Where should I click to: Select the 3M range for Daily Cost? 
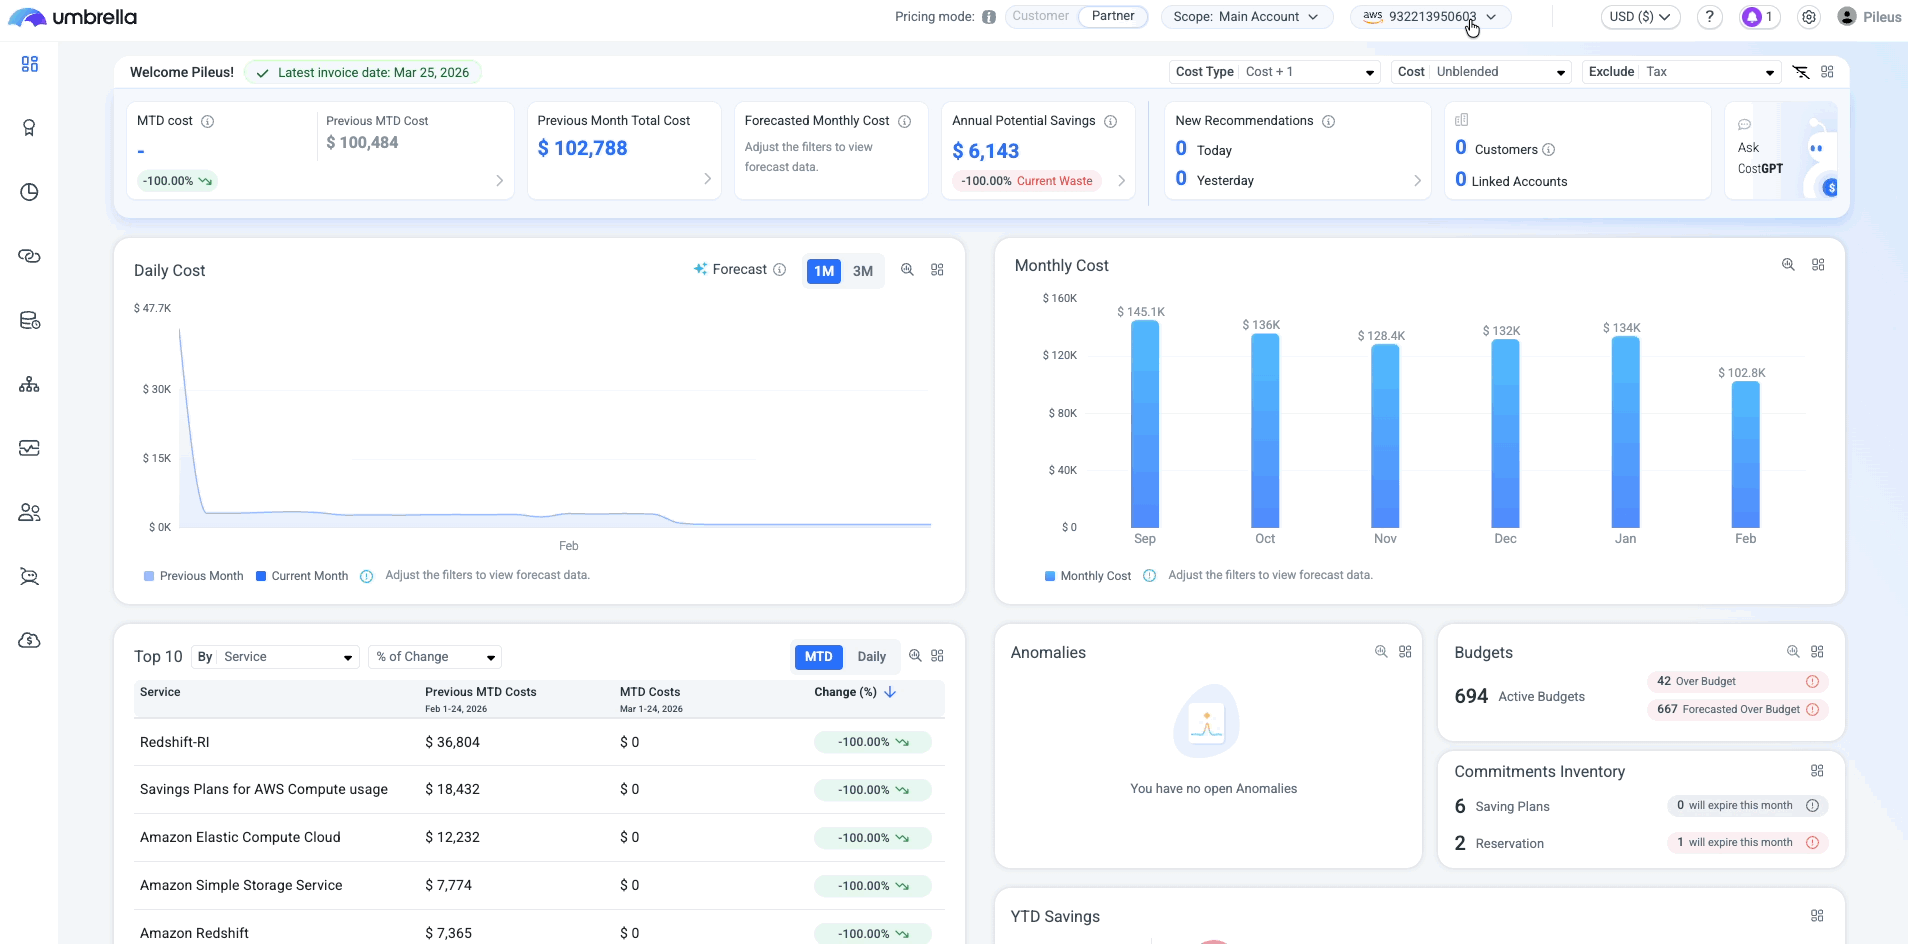pyautogui.click(x=862, y=271)
